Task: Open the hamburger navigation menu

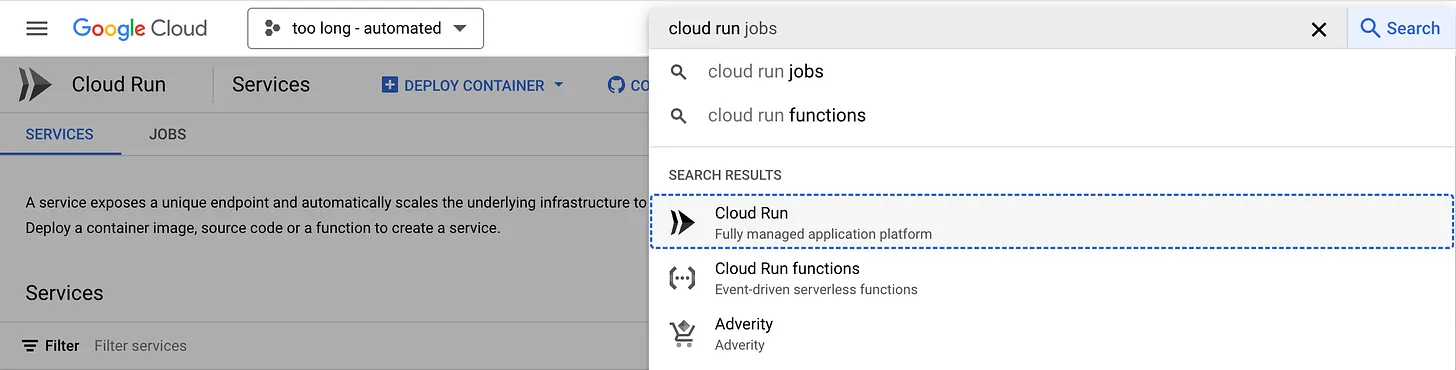Action: click(37, 28)
